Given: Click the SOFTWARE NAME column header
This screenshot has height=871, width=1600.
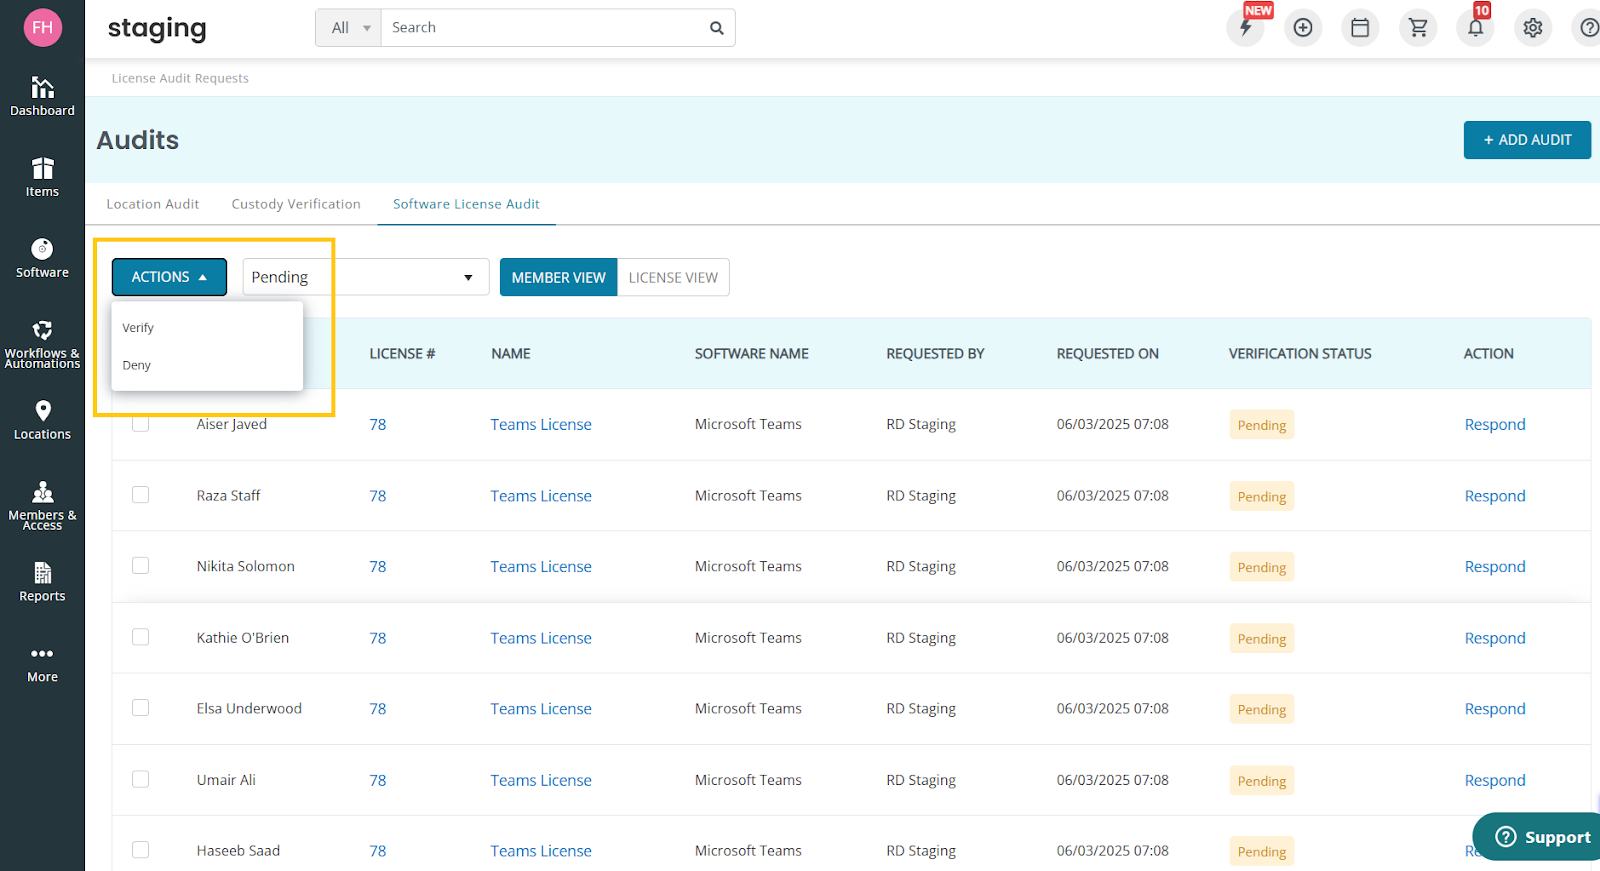Looking at the screenshot, I should (x=752, y=353).
